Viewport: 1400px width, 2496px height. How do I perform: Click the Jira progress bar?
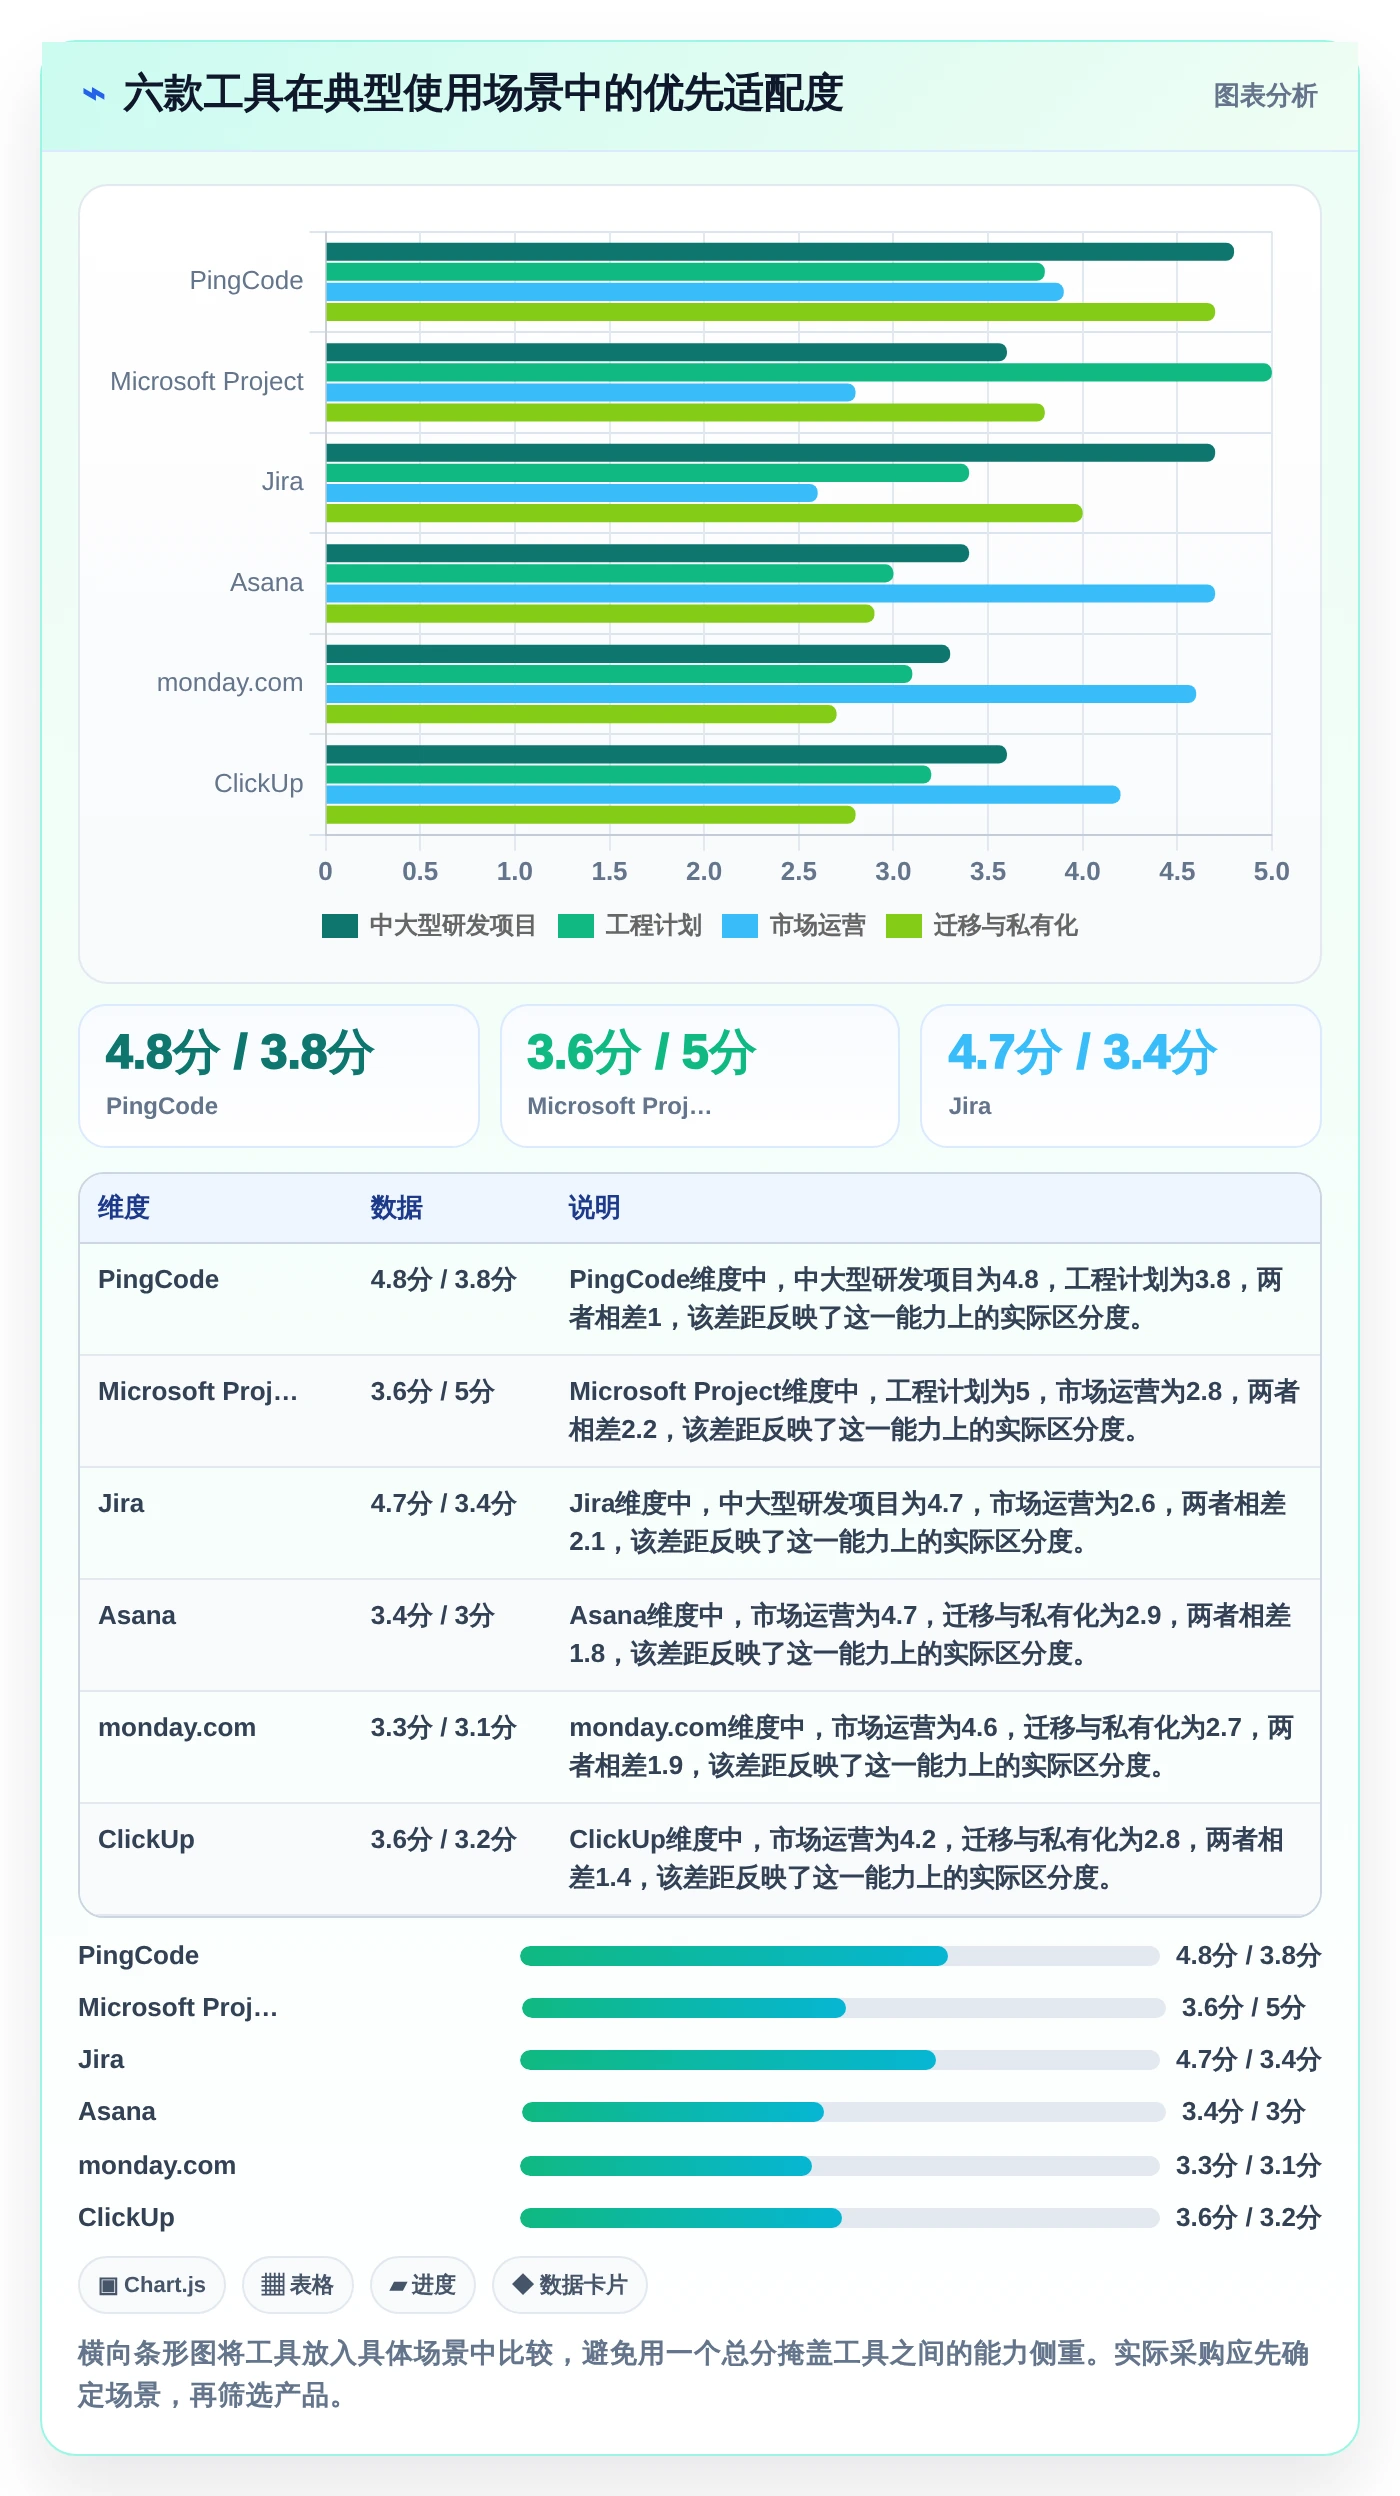tap(839, 2060)
